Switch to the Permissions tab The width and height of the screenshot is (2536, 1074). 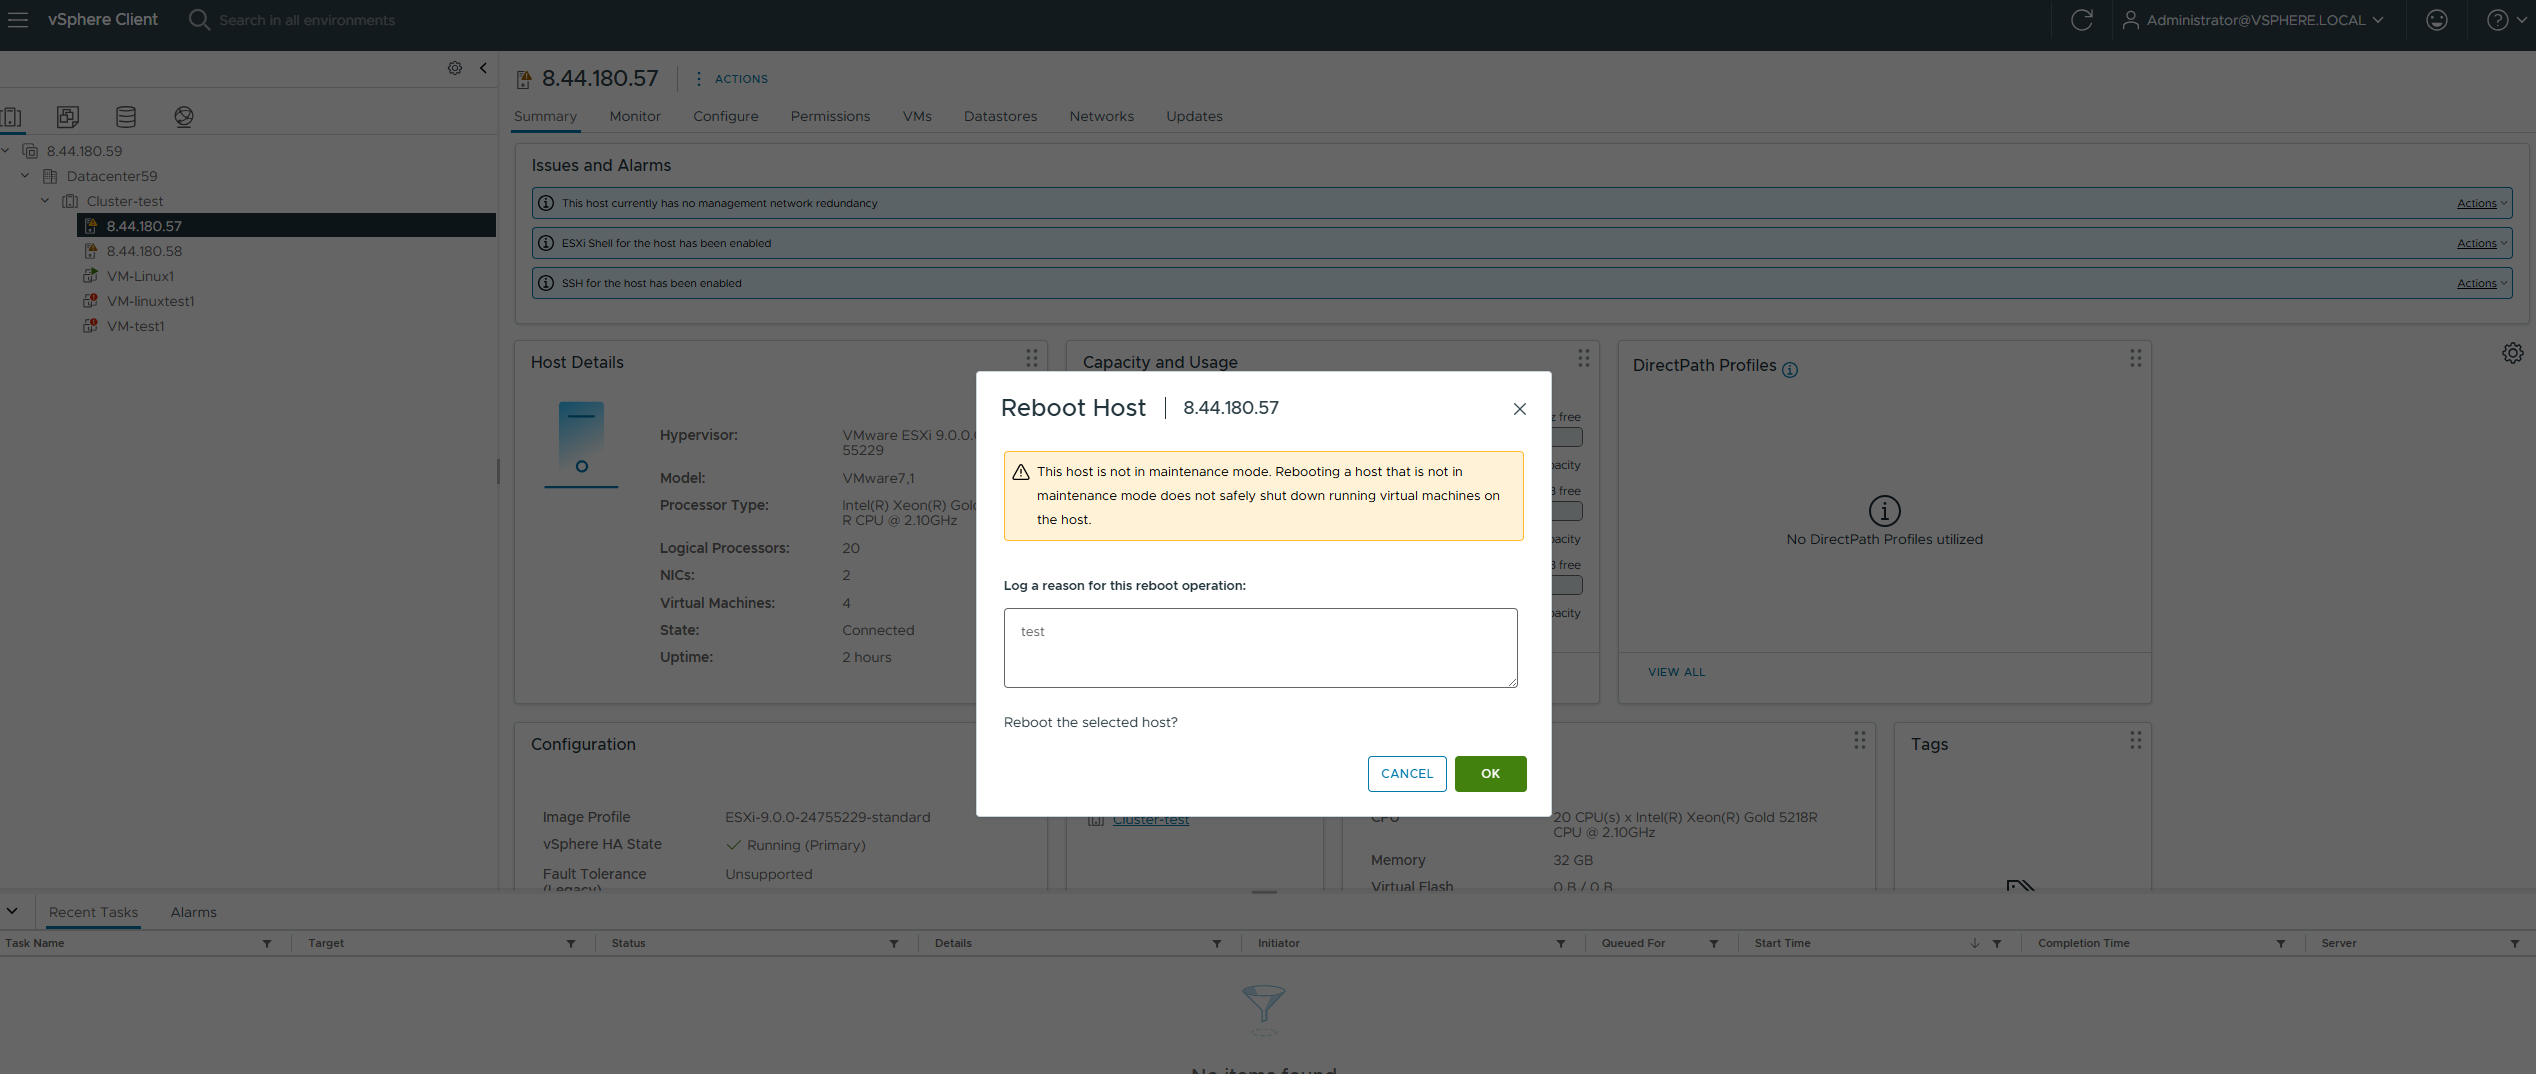click(x=830, y=117)
